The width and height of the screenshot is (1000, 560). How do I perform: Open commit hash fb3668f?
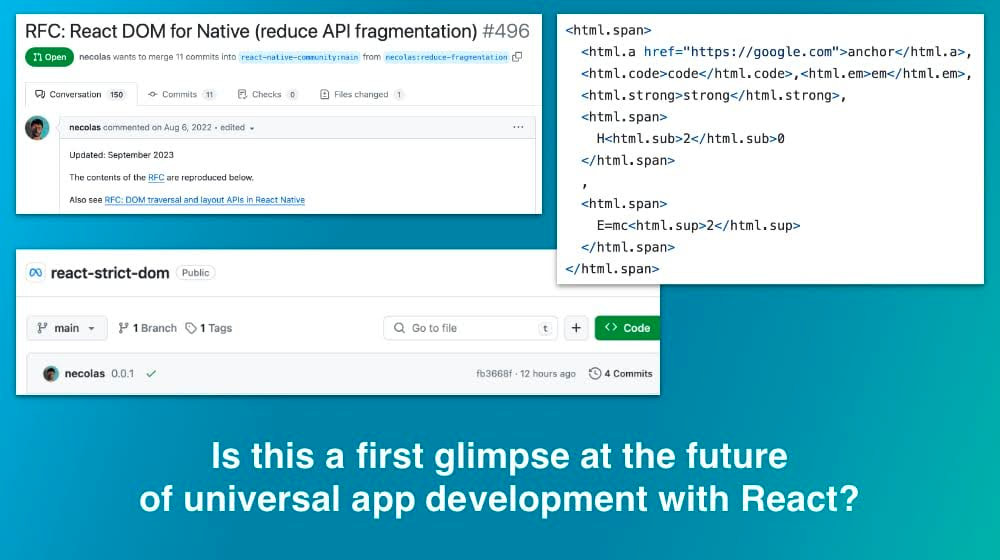(x=494, y=374)
